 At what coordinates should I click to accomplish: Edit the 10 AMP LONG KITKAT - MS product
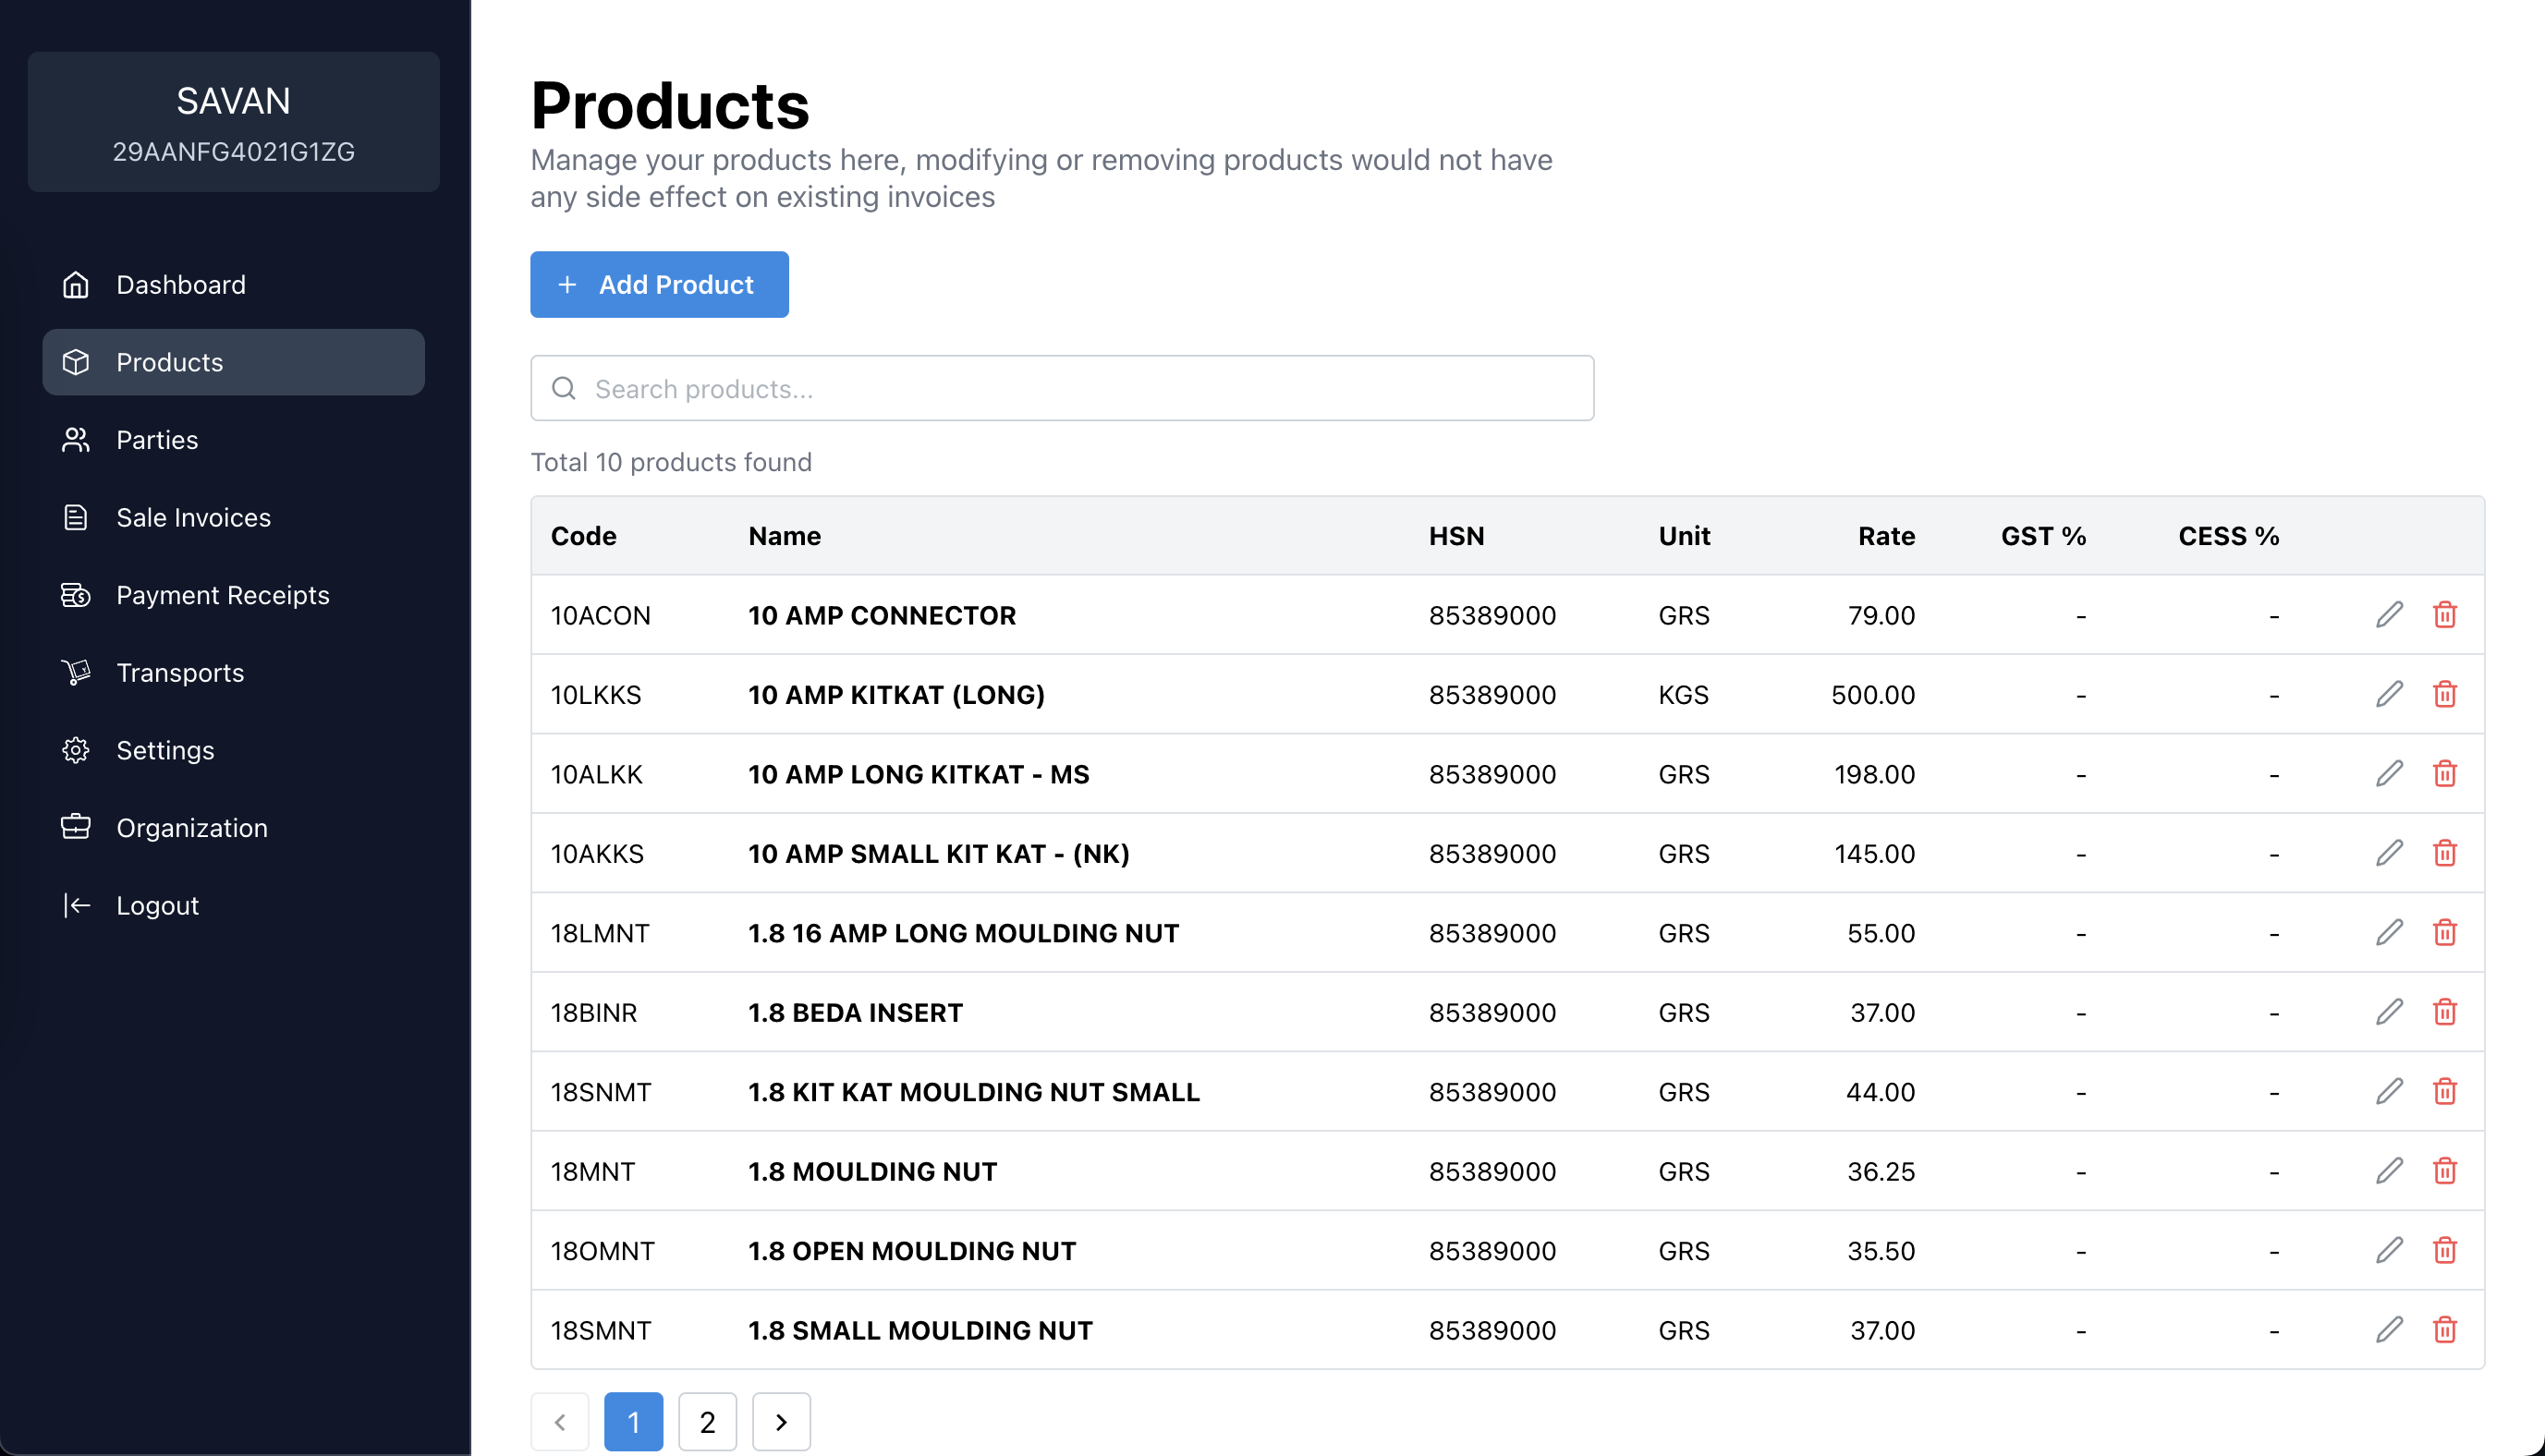[x=2389, y=773]
